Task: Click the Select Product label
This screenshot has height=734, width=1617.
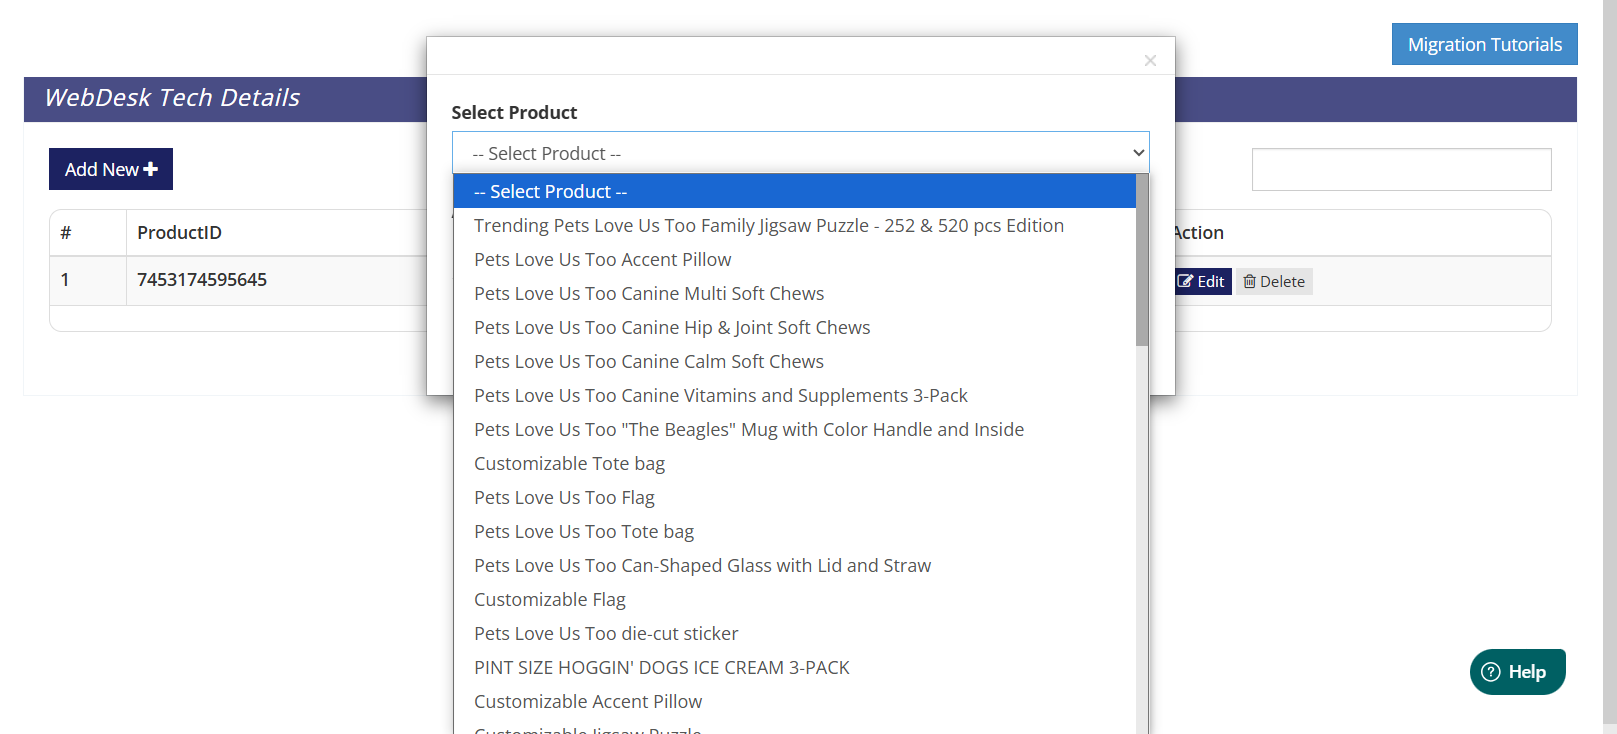Action: (x=514, y=112)
